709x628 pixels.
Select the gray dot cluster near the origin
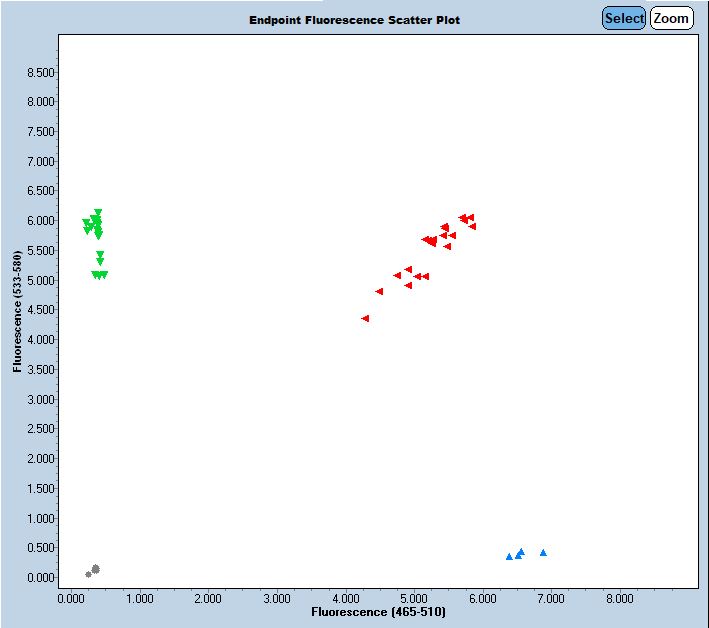point(94,569)
